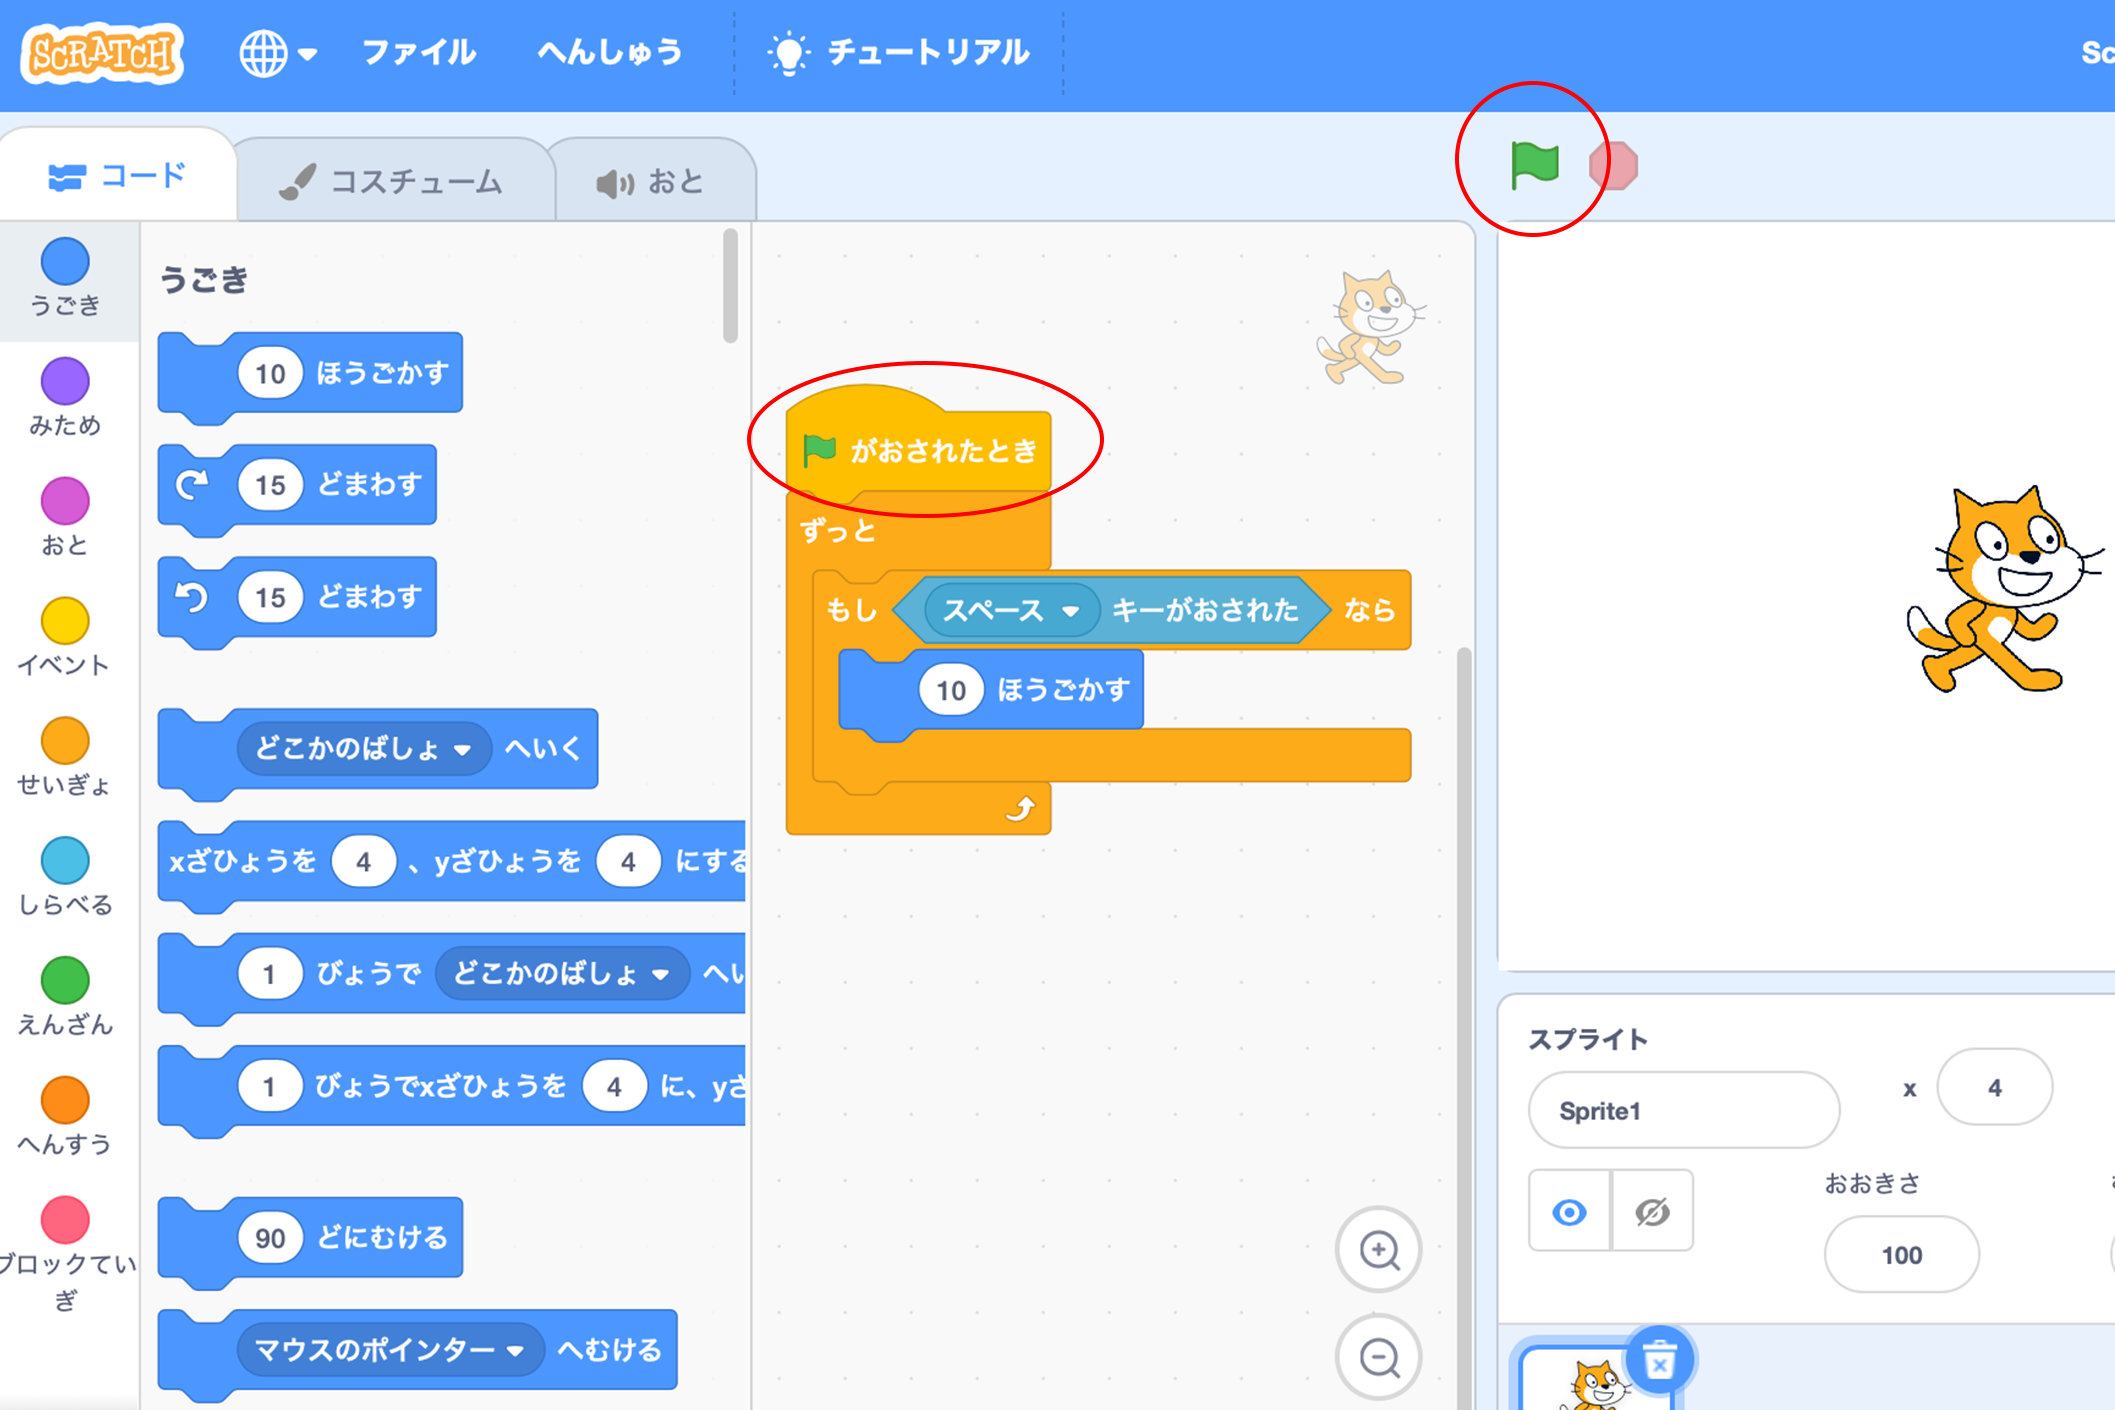Screen dimensions: 2115x1410
Task: Zoom in on the code workspace
Action: (x=1379, y=1251)
